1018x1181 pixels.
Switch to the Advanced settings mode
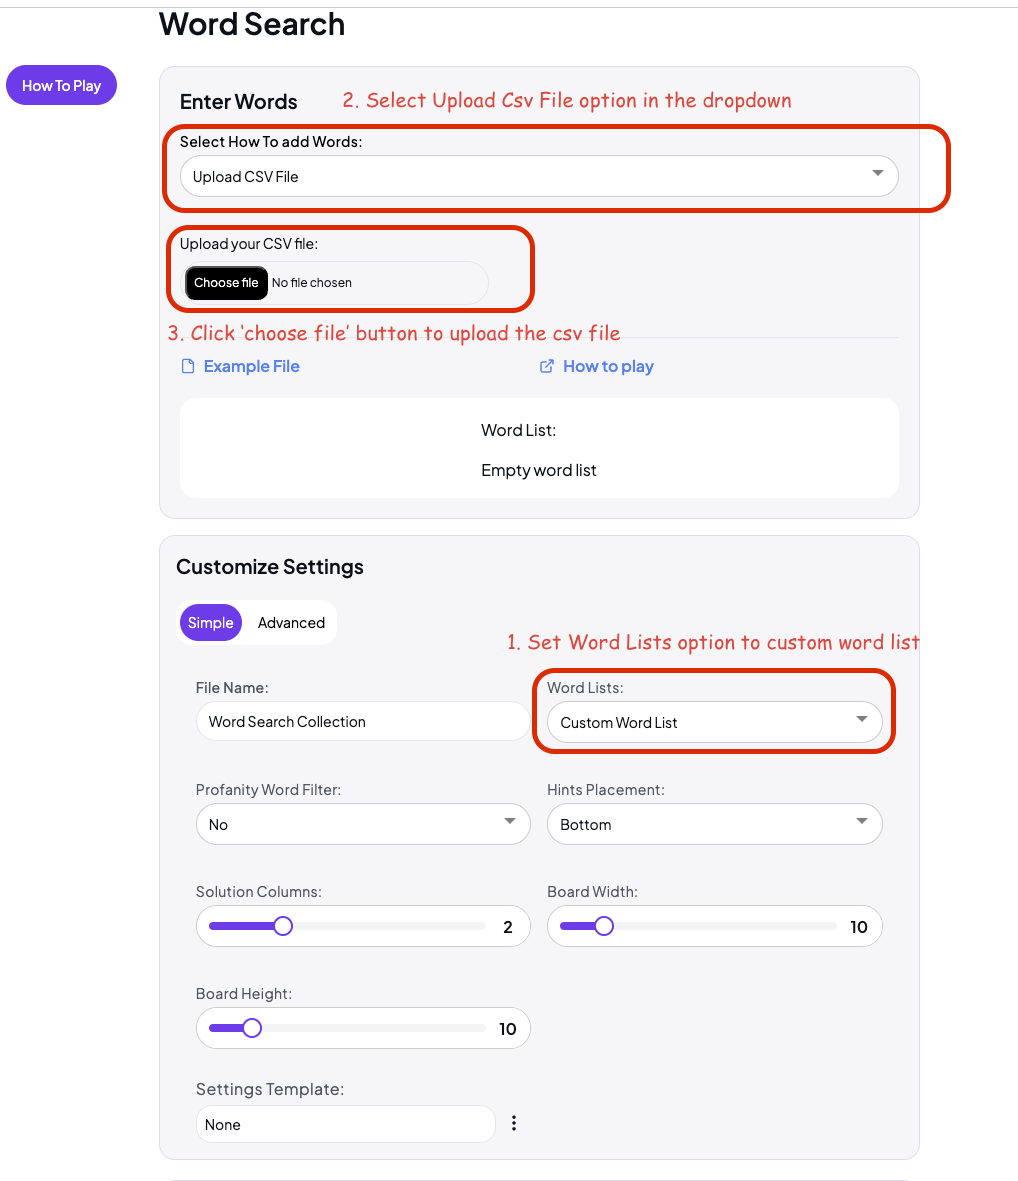291,623
